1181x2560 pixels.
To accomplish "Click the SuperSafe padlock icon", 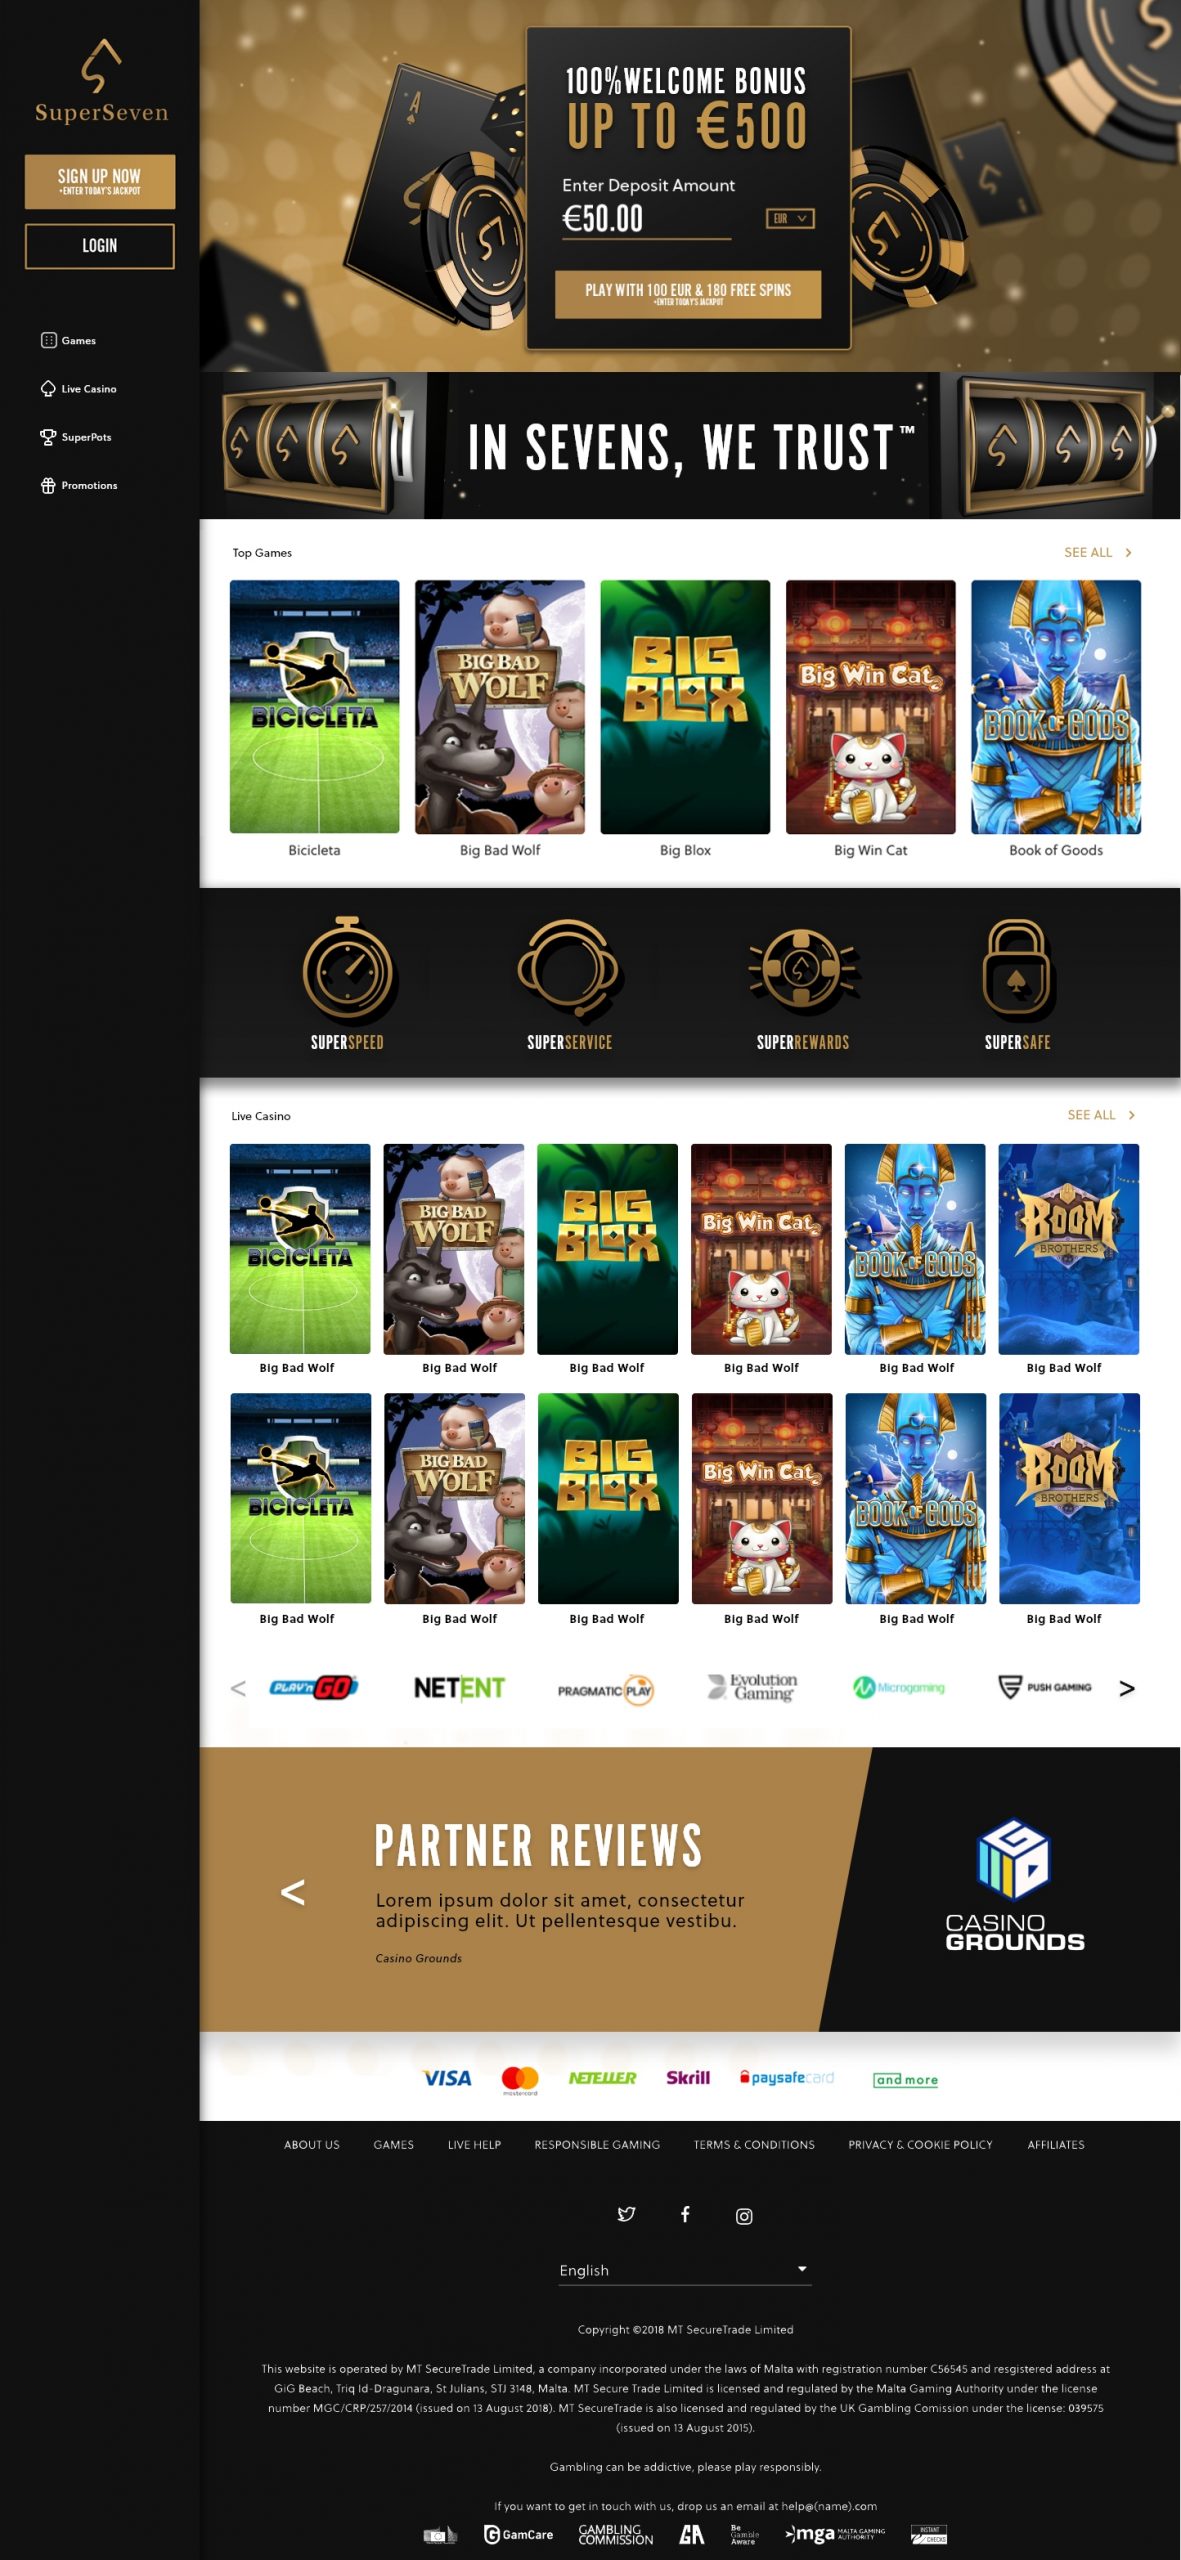I will coord(1016,967).
